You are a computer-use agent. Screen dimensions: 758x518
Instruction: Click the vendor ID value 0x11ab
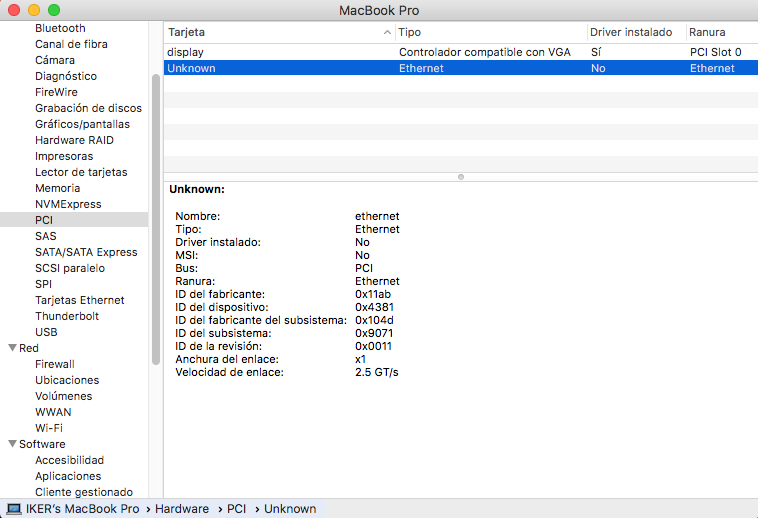[x=373, y=294]
